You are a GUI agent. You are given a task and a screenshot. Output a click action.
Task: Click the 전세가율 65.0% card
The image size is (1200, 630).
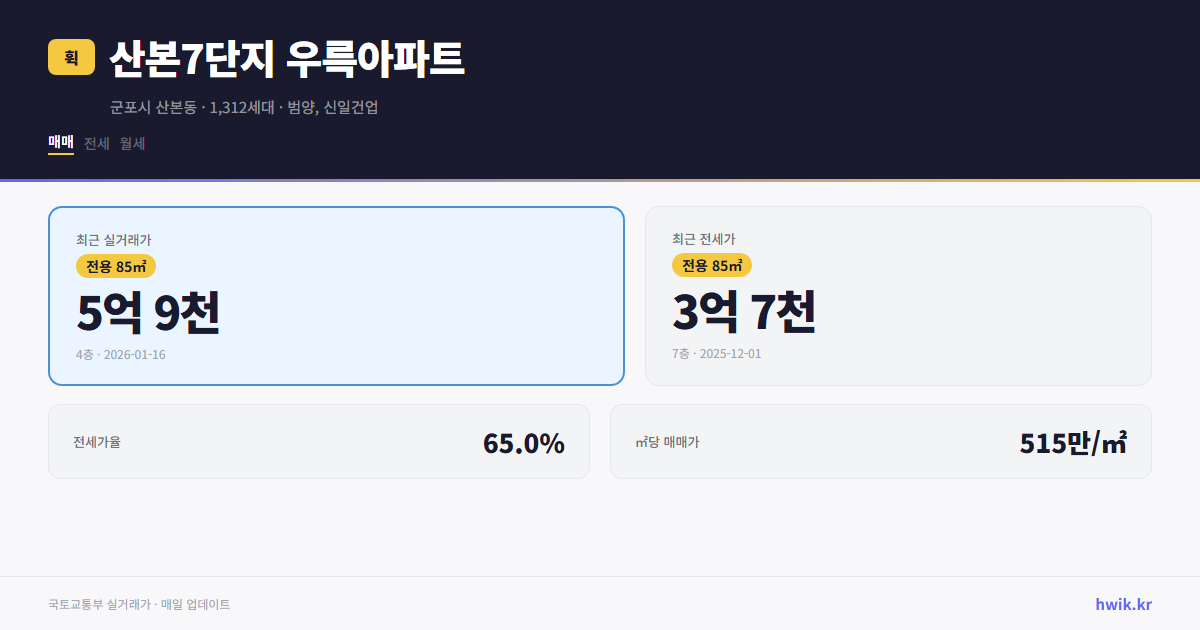coord(319,441)
